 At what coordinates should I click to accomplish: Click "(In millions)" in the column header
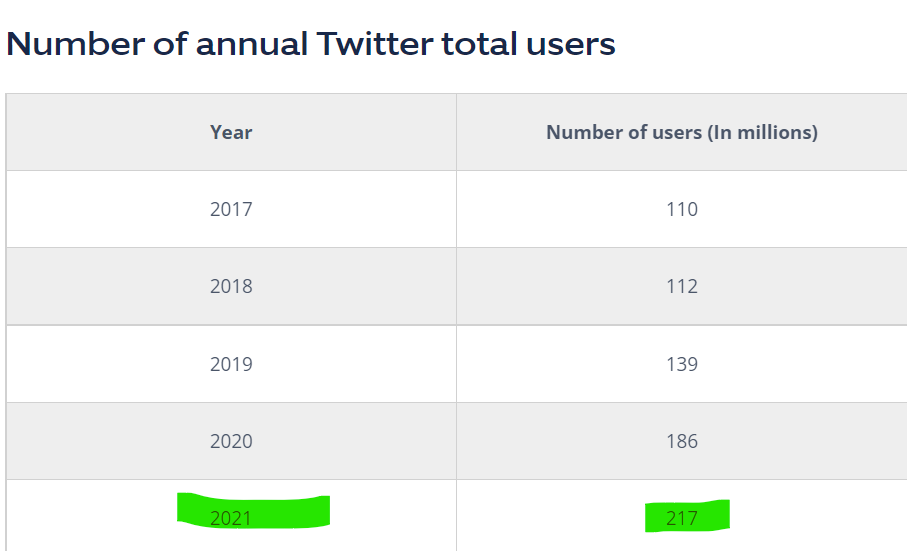(x=763, y=132)
